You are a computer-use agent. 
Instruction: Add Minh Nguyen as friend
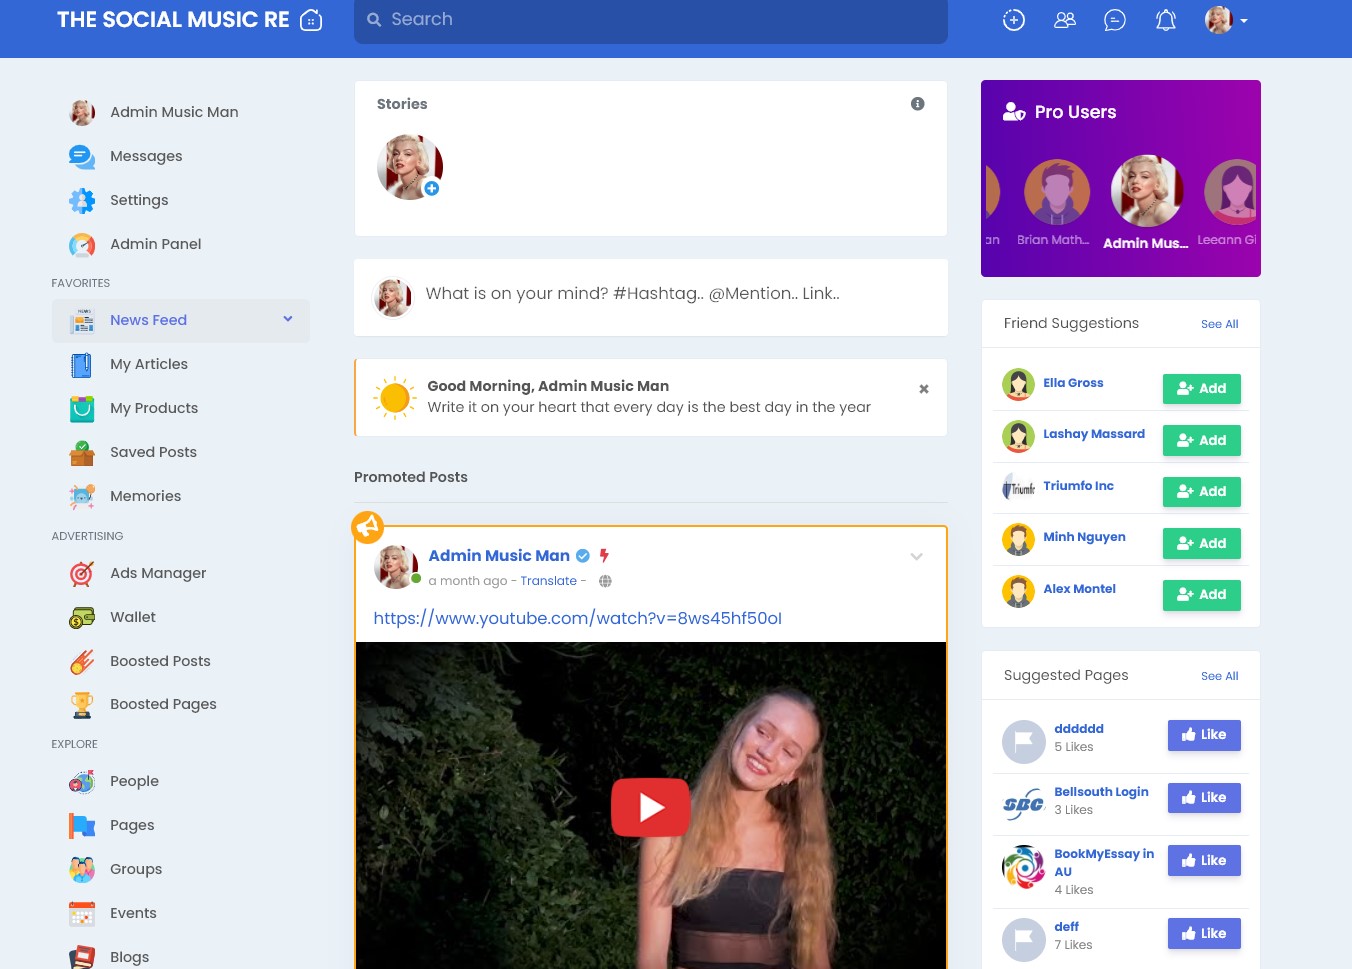pyautogui.click(x=1202, y=543)
